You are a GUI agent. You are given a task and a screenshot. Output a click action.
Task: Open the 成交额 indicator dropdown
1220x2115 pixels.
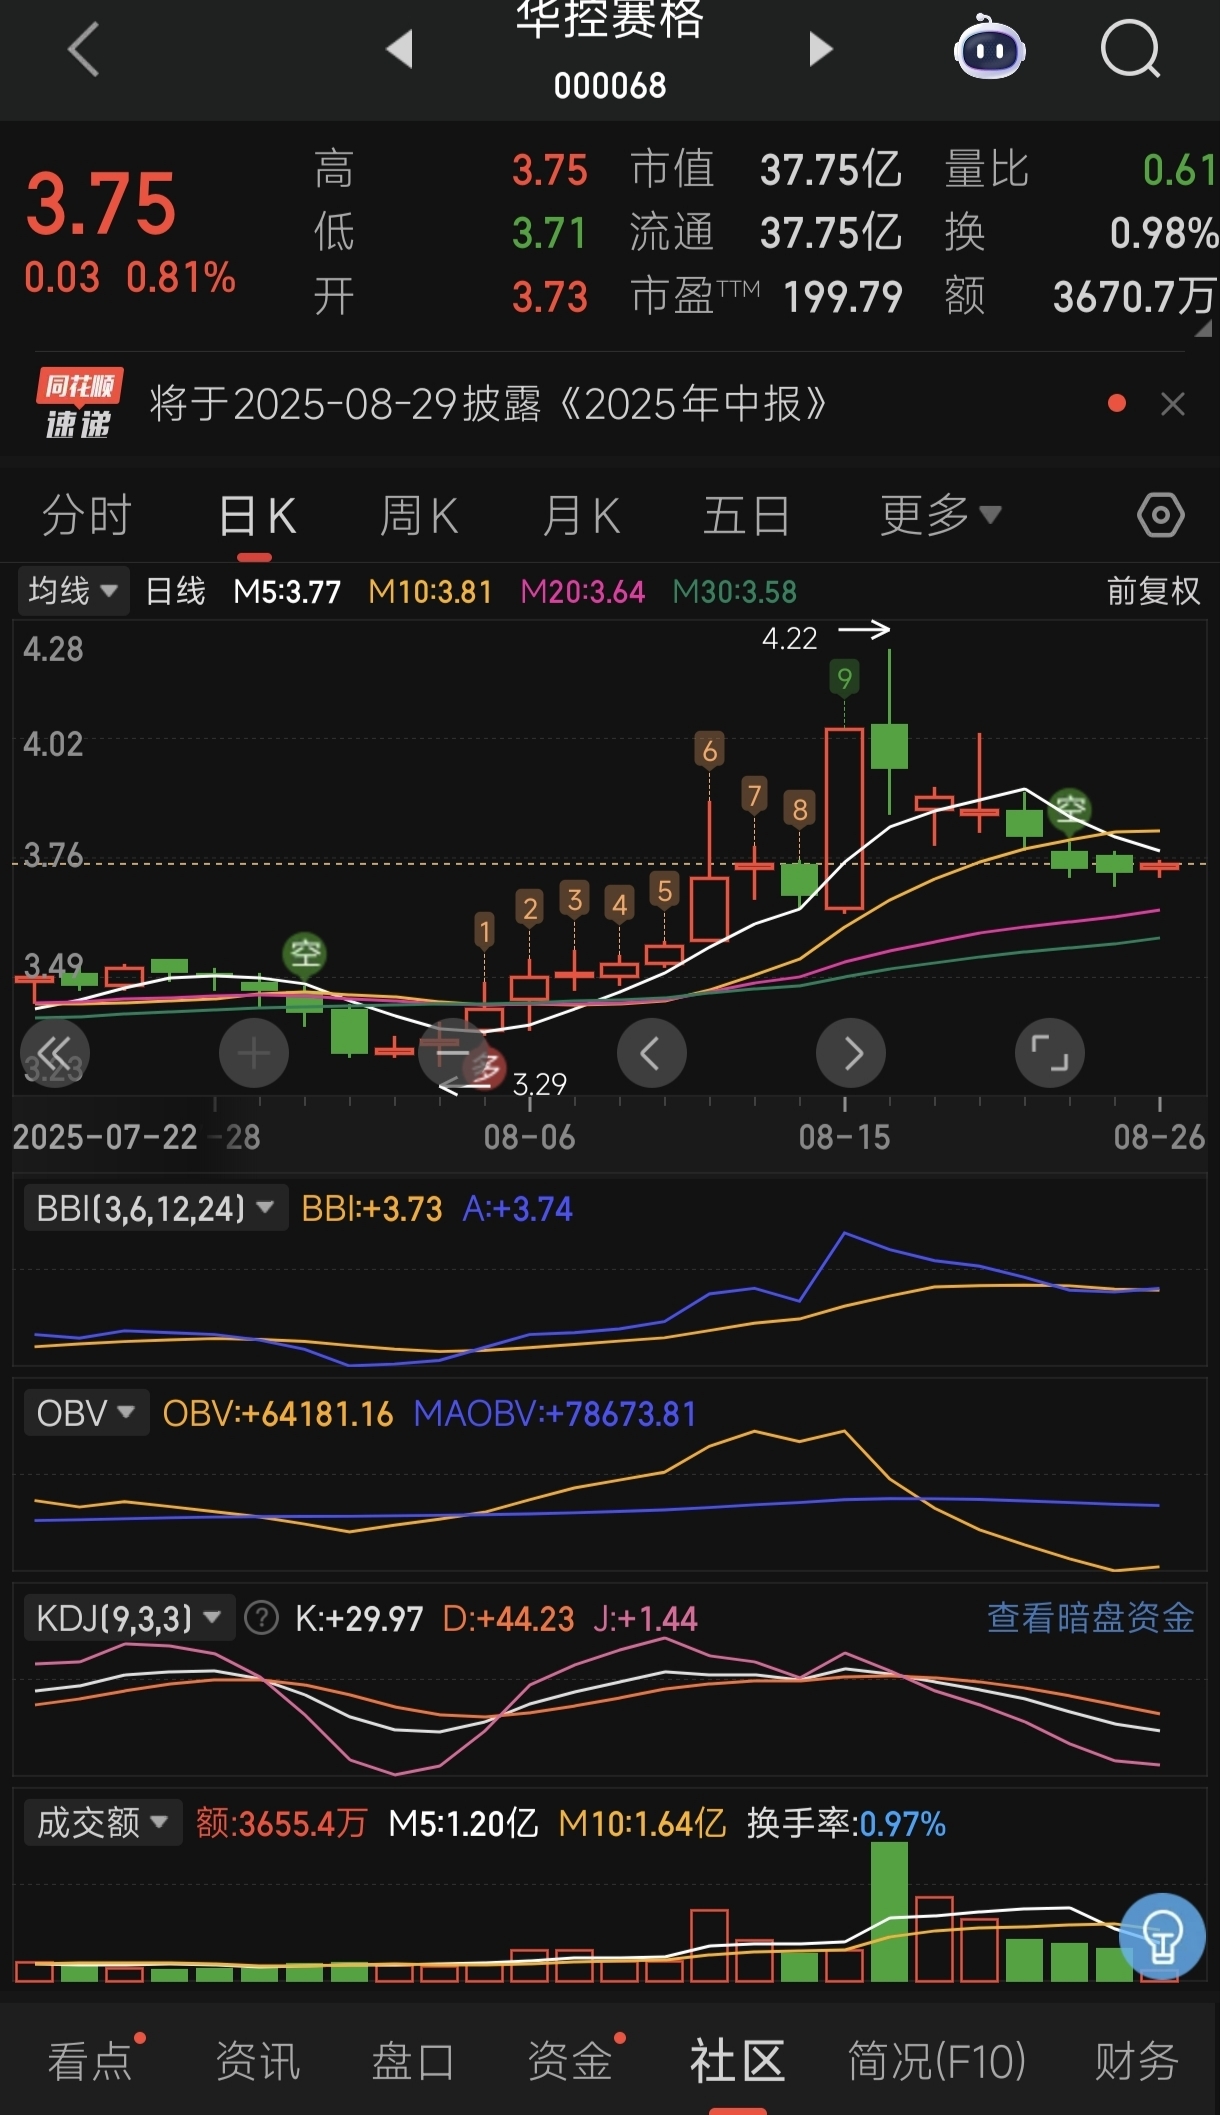[x=102, y=1822]
